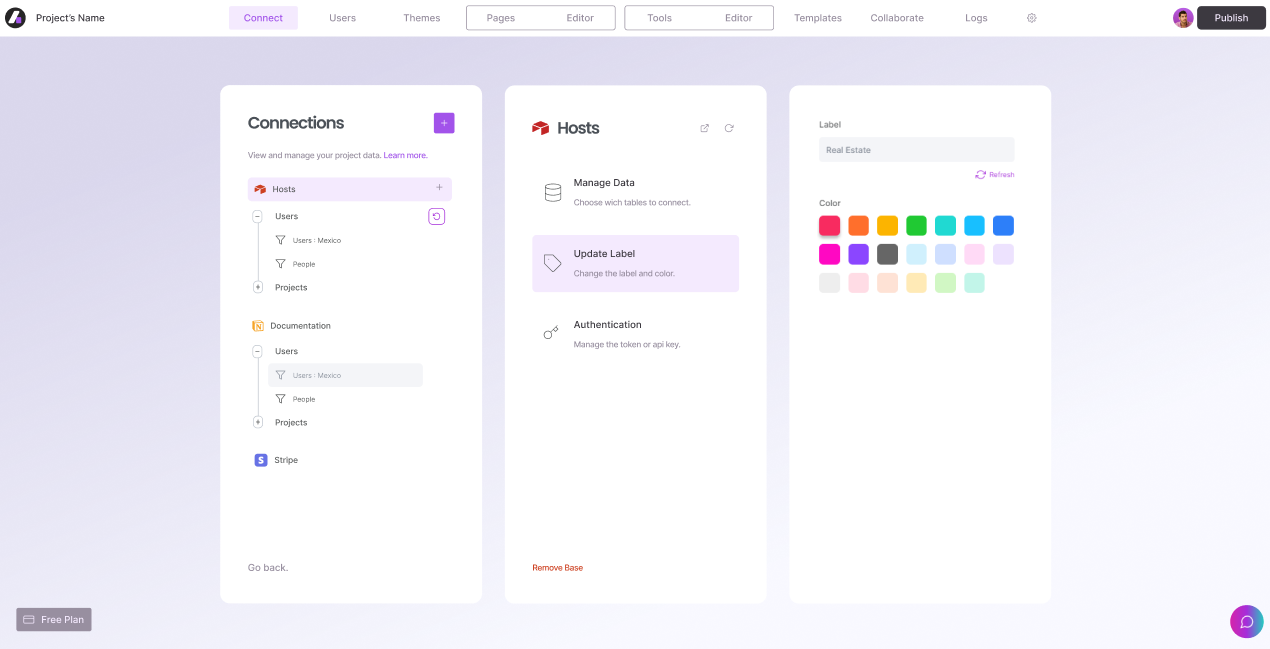The height and width of the screenshot is (649, 1270).
Task: Click the Update Label tag icon
Action: 552,263
